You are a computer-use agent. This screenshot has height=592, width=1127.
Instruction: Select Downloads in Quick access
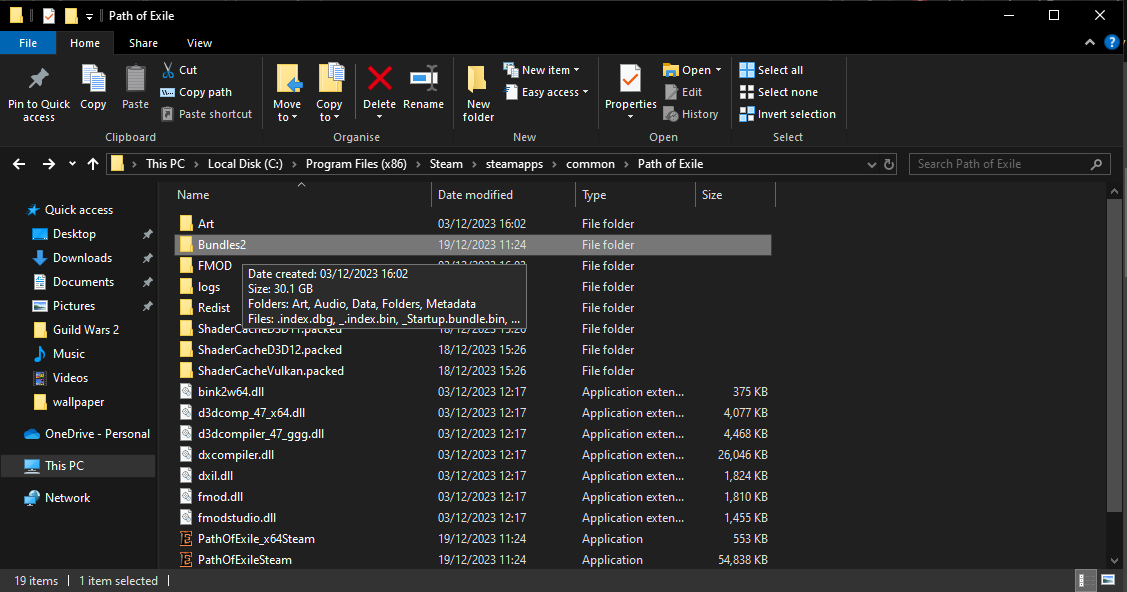82,258
